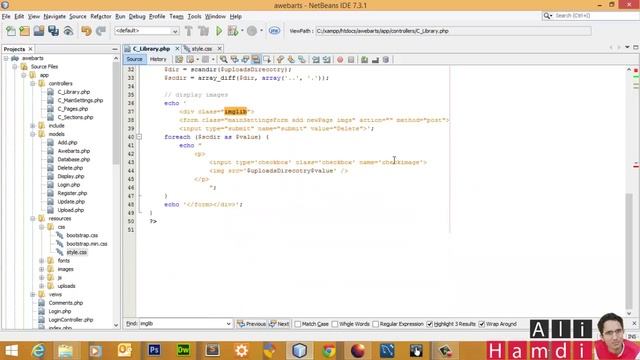Uncheck the Wrap Around checkbox

(482, 324)
